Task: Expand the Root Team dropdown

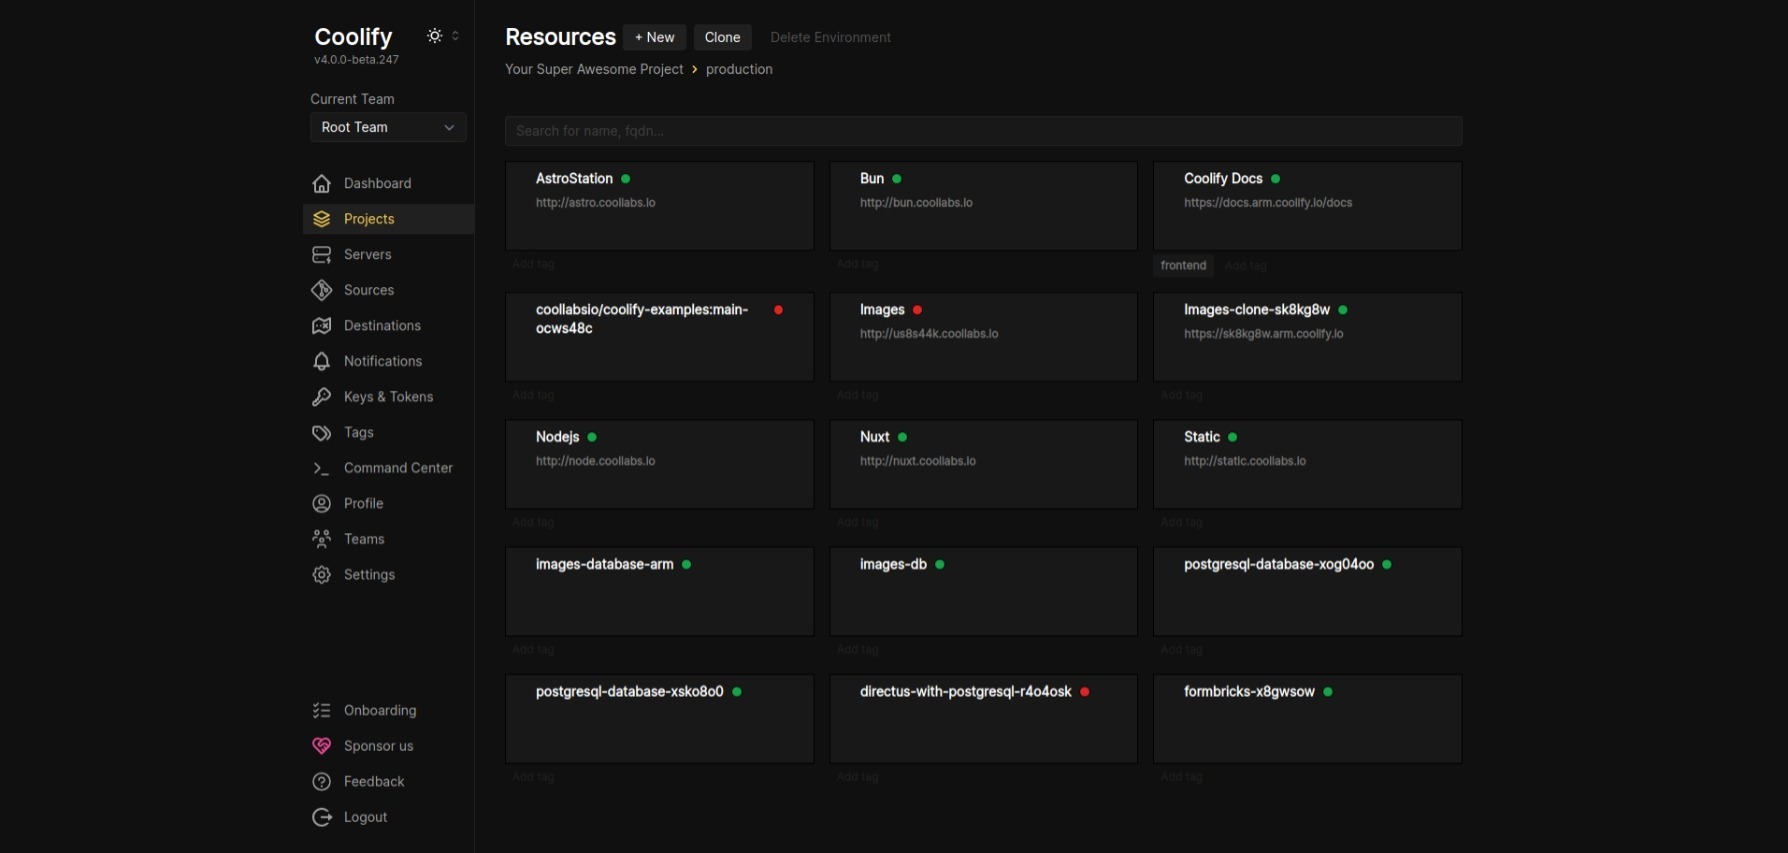Action: pyautogui.click(x=388, y=127)
